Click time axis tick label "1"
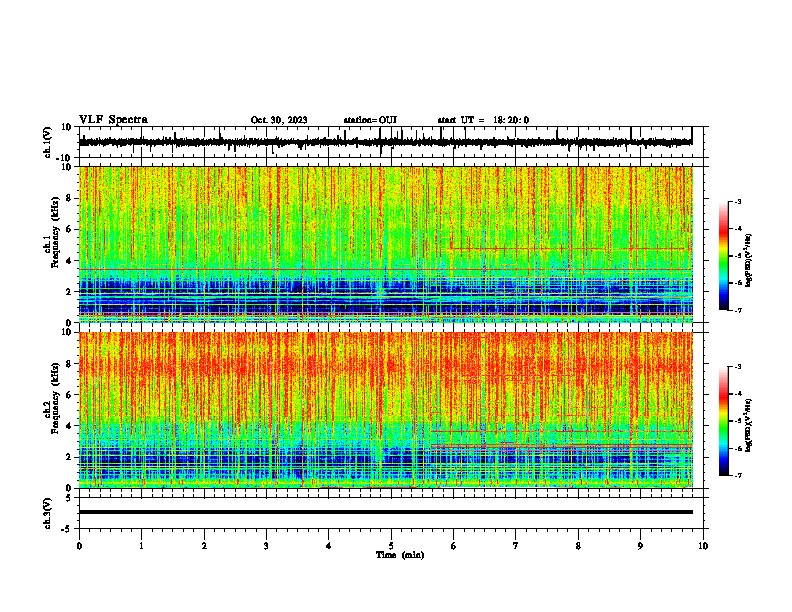The height and width of the screenshot is (612, 792). 141,546
